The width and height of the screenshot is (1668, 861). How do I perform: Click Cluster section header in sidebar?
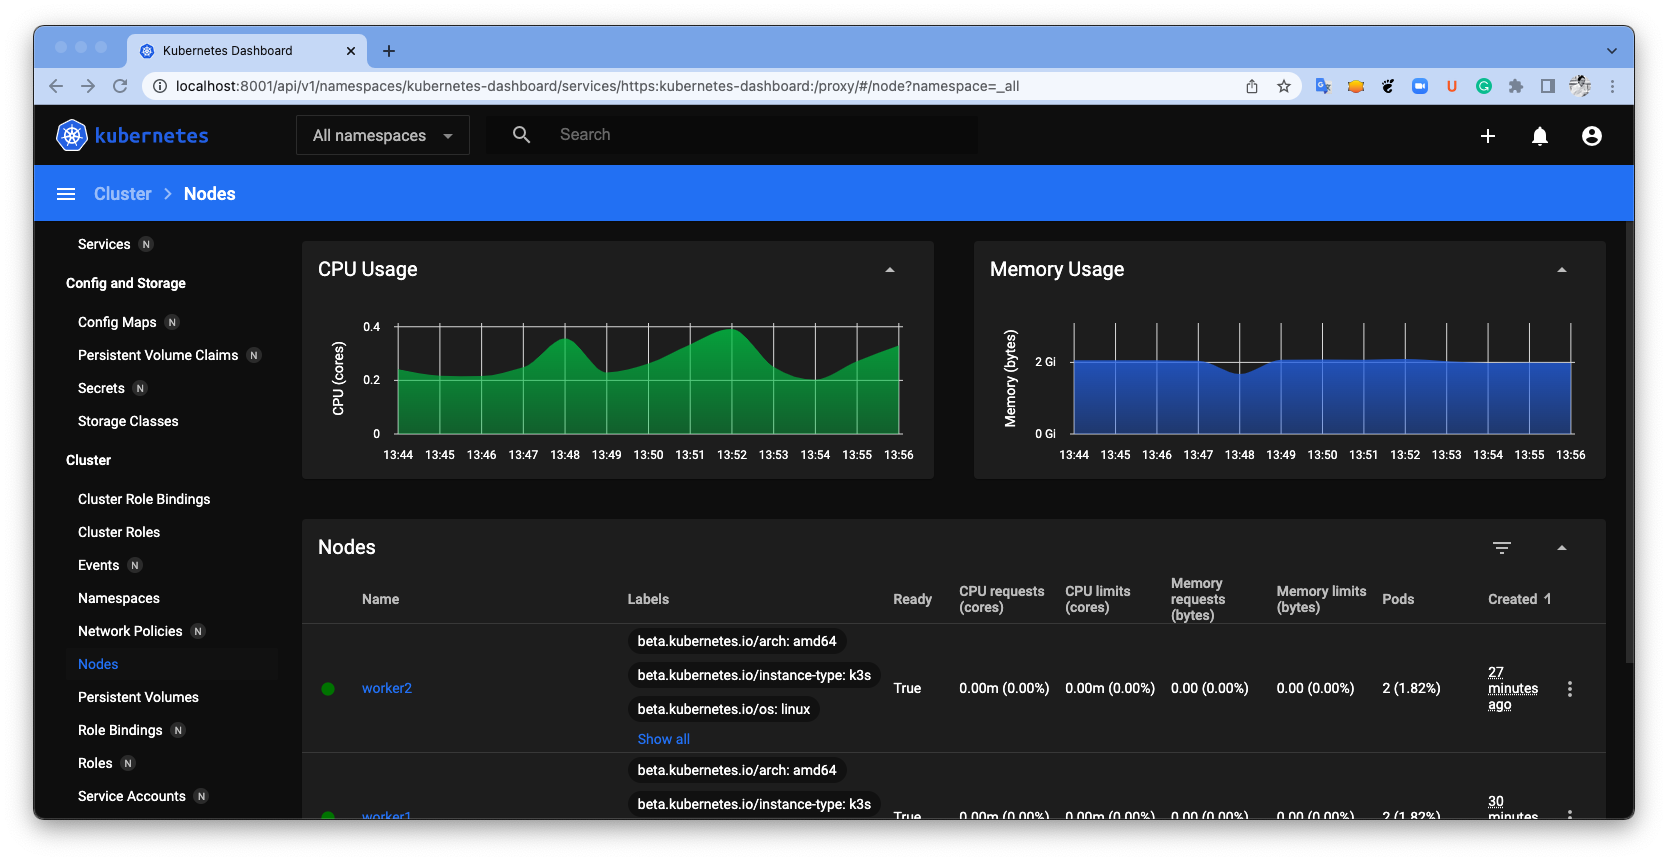[x=88, y=460]
